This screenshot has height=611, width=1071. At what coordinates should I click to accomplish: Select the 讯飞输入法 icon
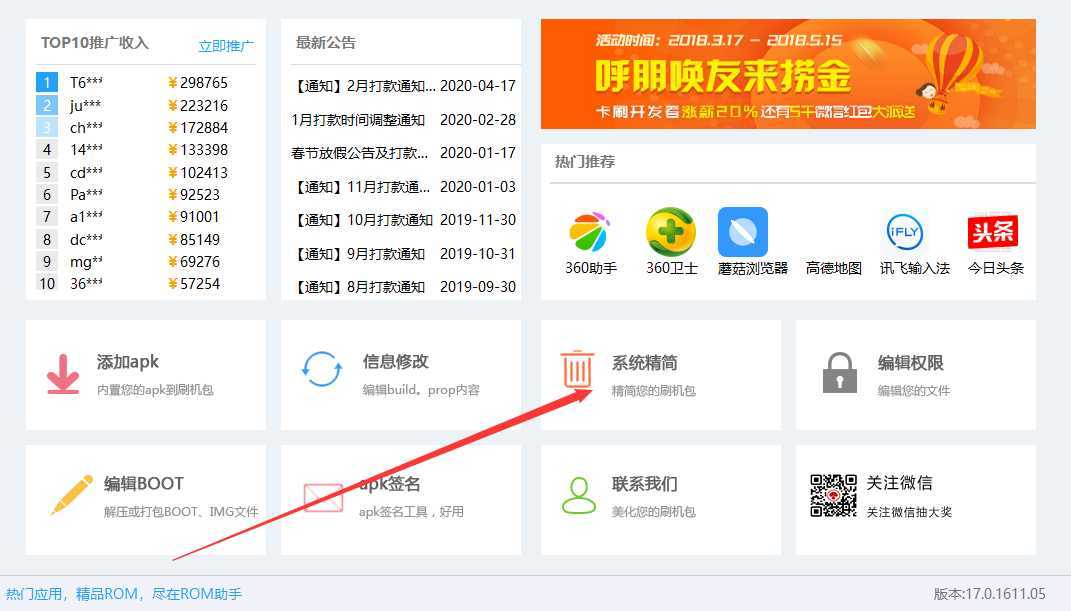903,232
